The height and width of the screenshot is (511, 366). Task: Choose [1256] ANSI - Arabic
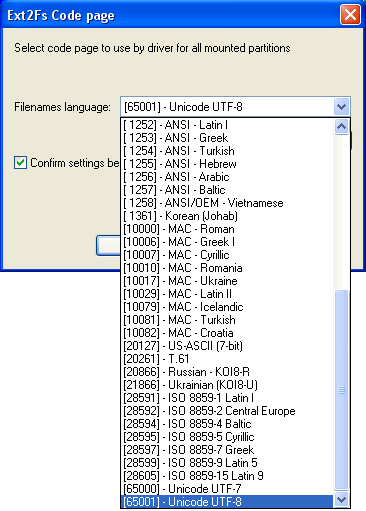click(x=227, y=177)
